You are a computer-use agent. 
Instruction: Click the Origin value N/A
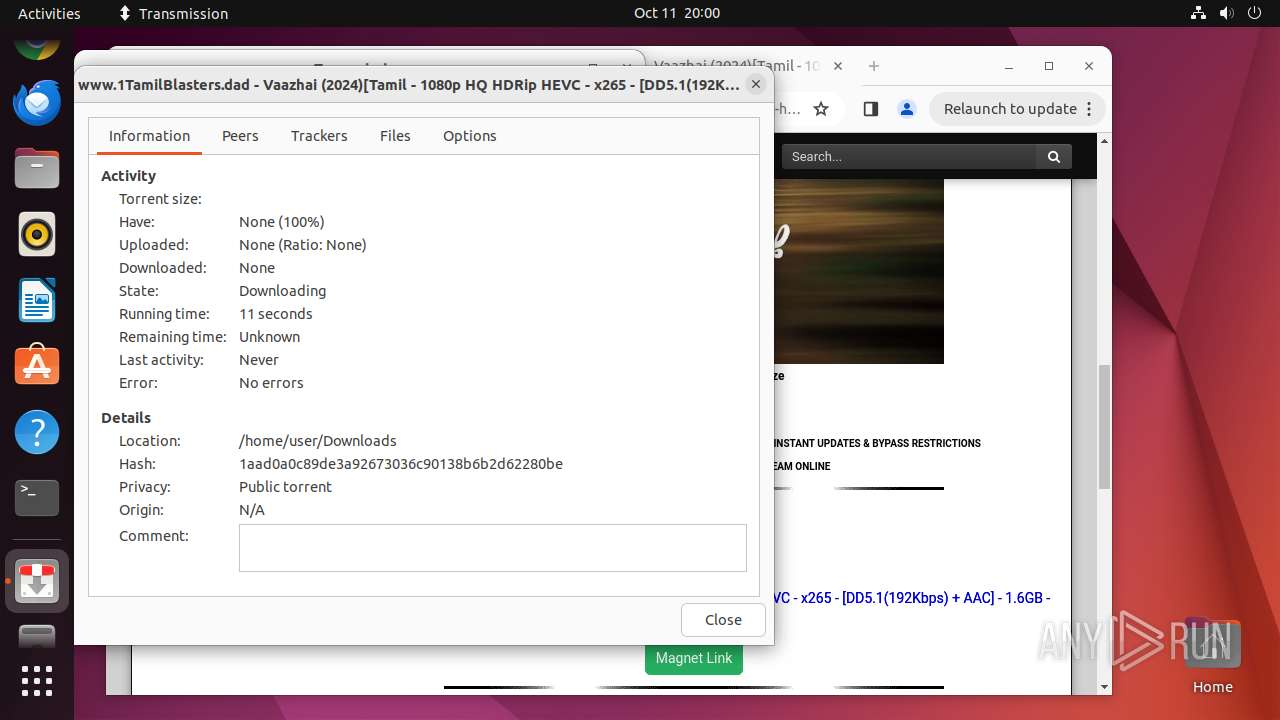pyautogui.click(x=252, y=510)
